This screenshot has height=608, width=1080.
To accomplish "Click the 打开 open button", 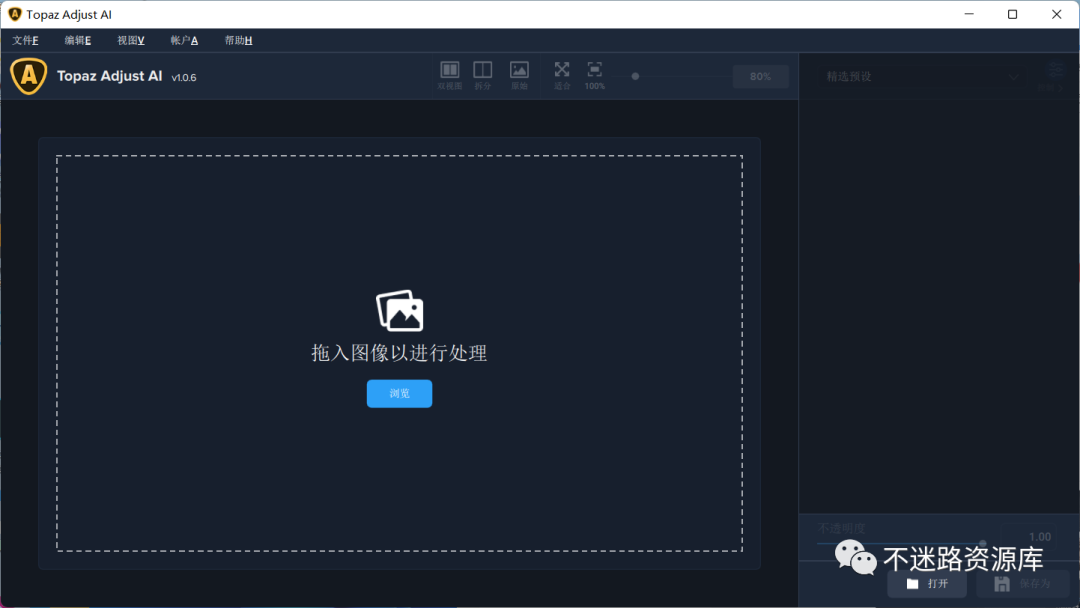I will [x=927, y=584].
